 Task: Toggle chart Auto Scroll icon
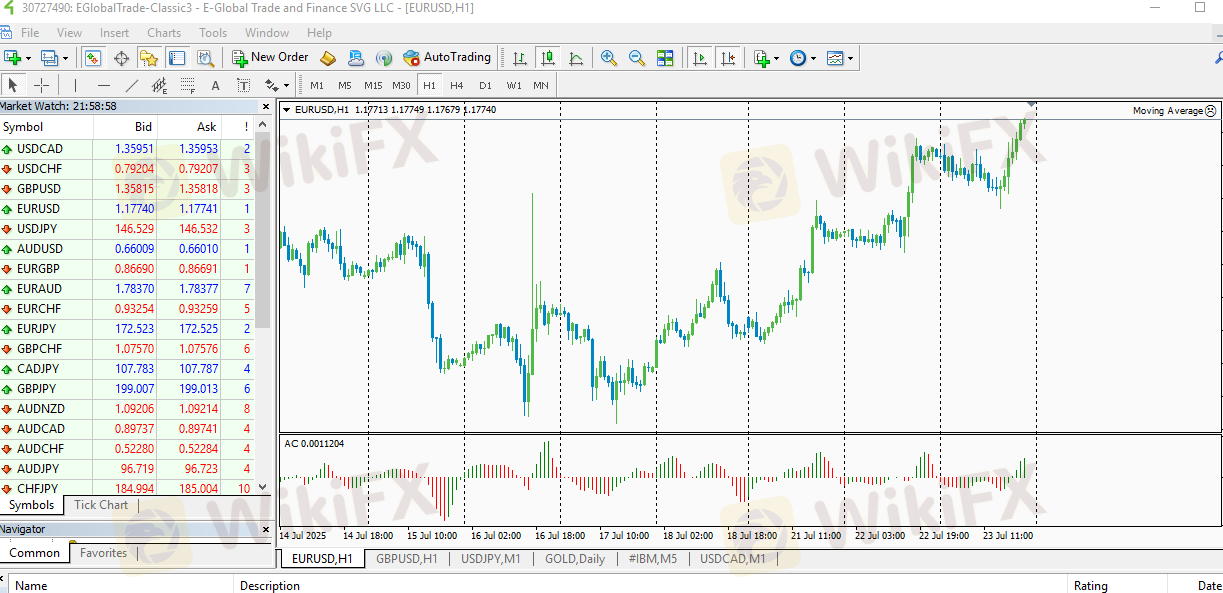click(700, 58)
